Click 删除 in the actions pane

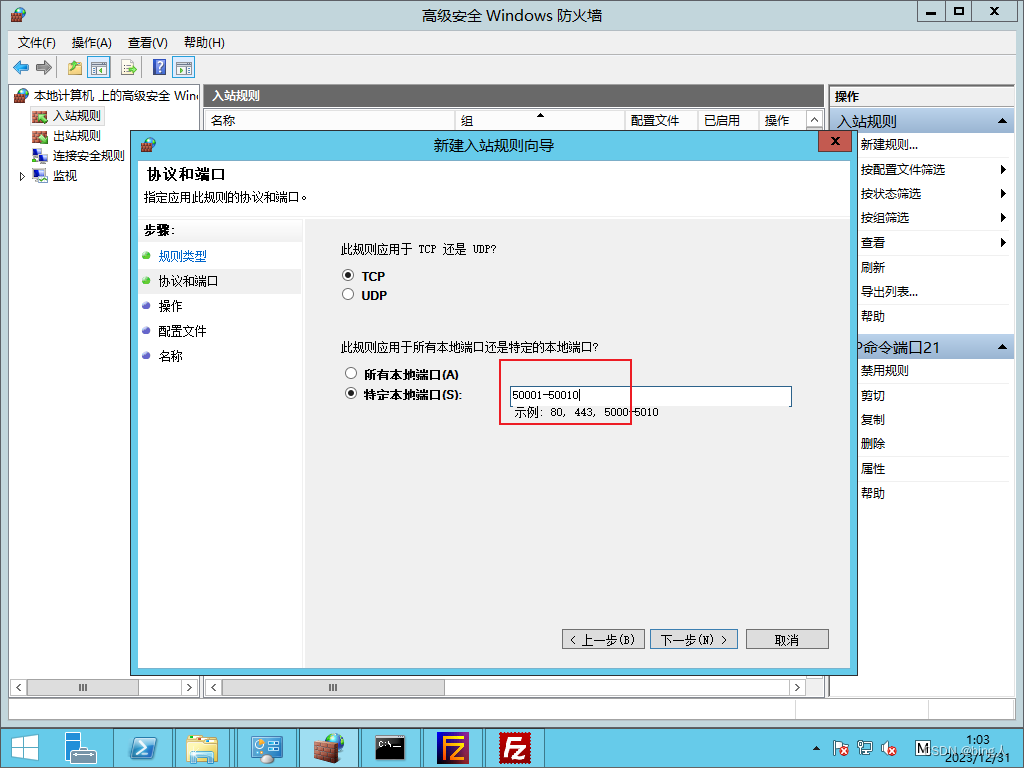pyautogui.click(x=872, y=444)
